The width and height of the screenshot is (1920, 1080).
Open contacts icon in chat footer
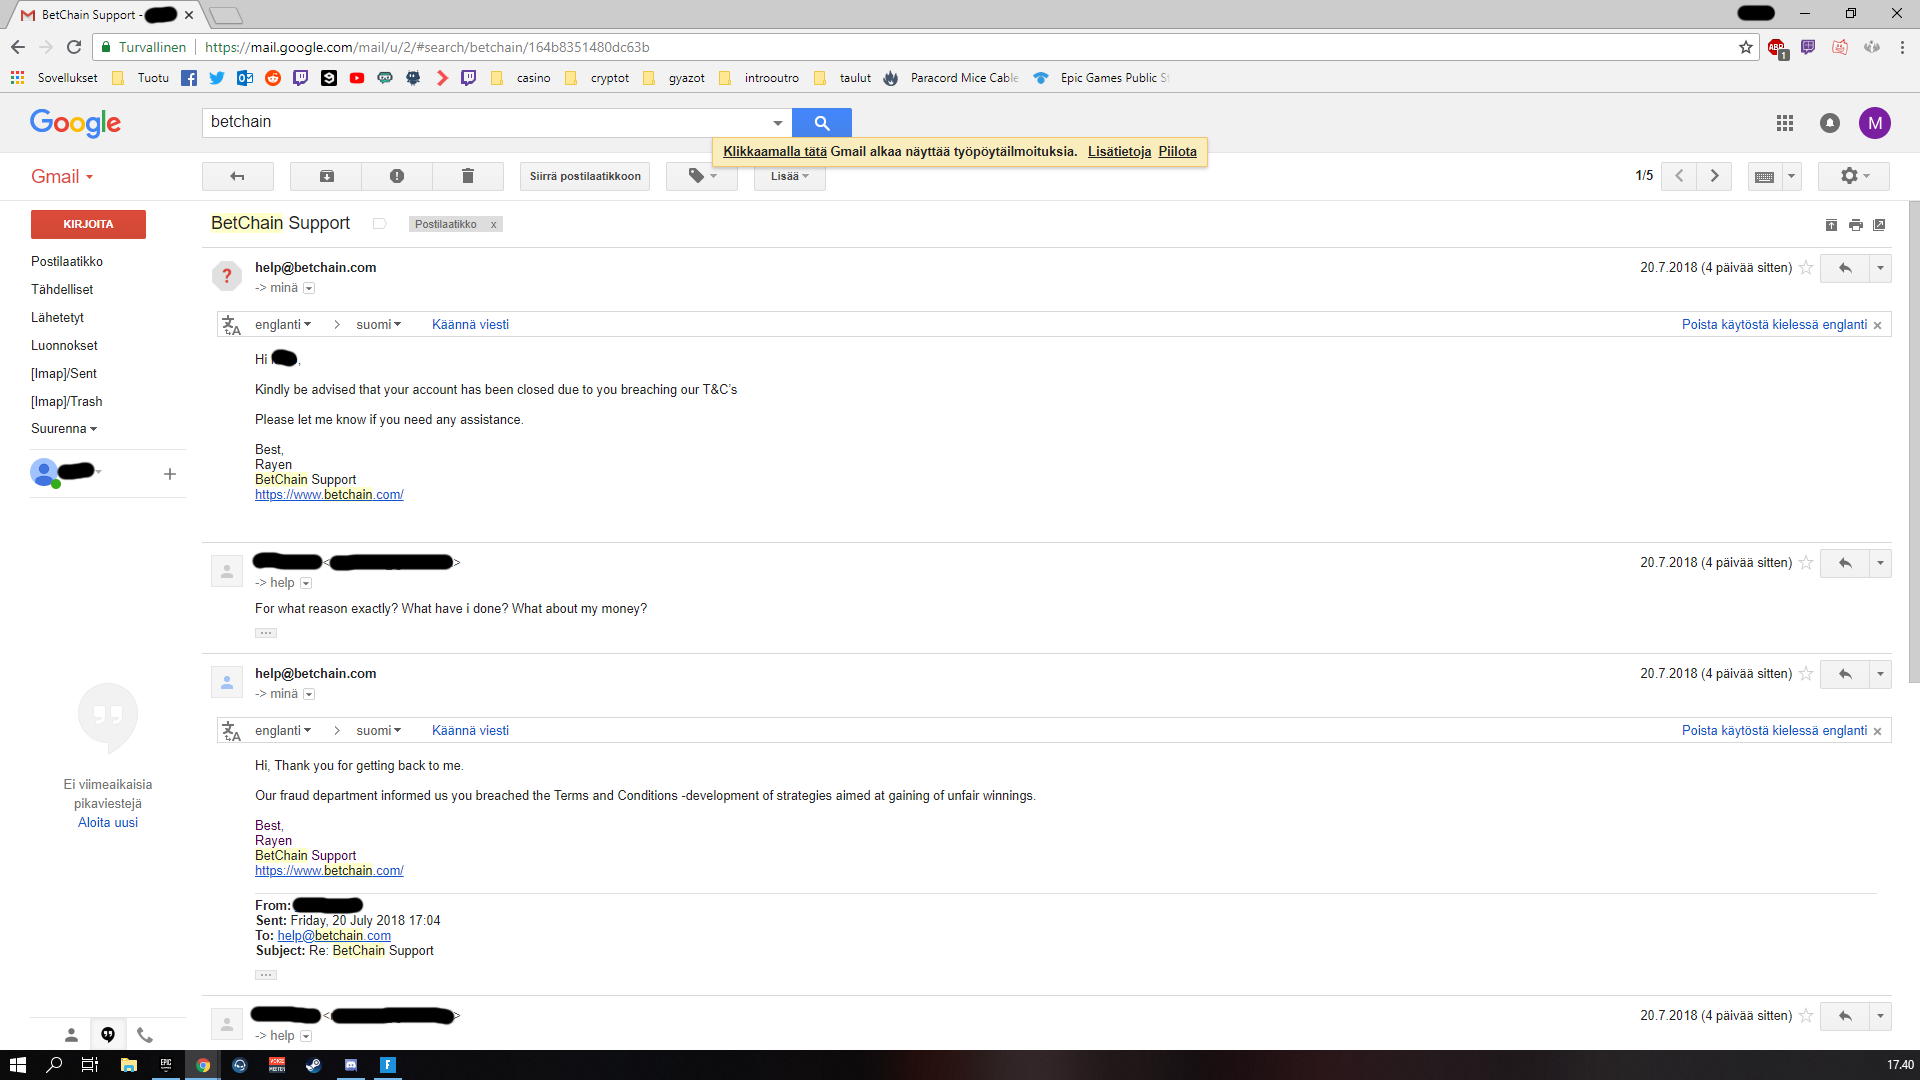71,1035
